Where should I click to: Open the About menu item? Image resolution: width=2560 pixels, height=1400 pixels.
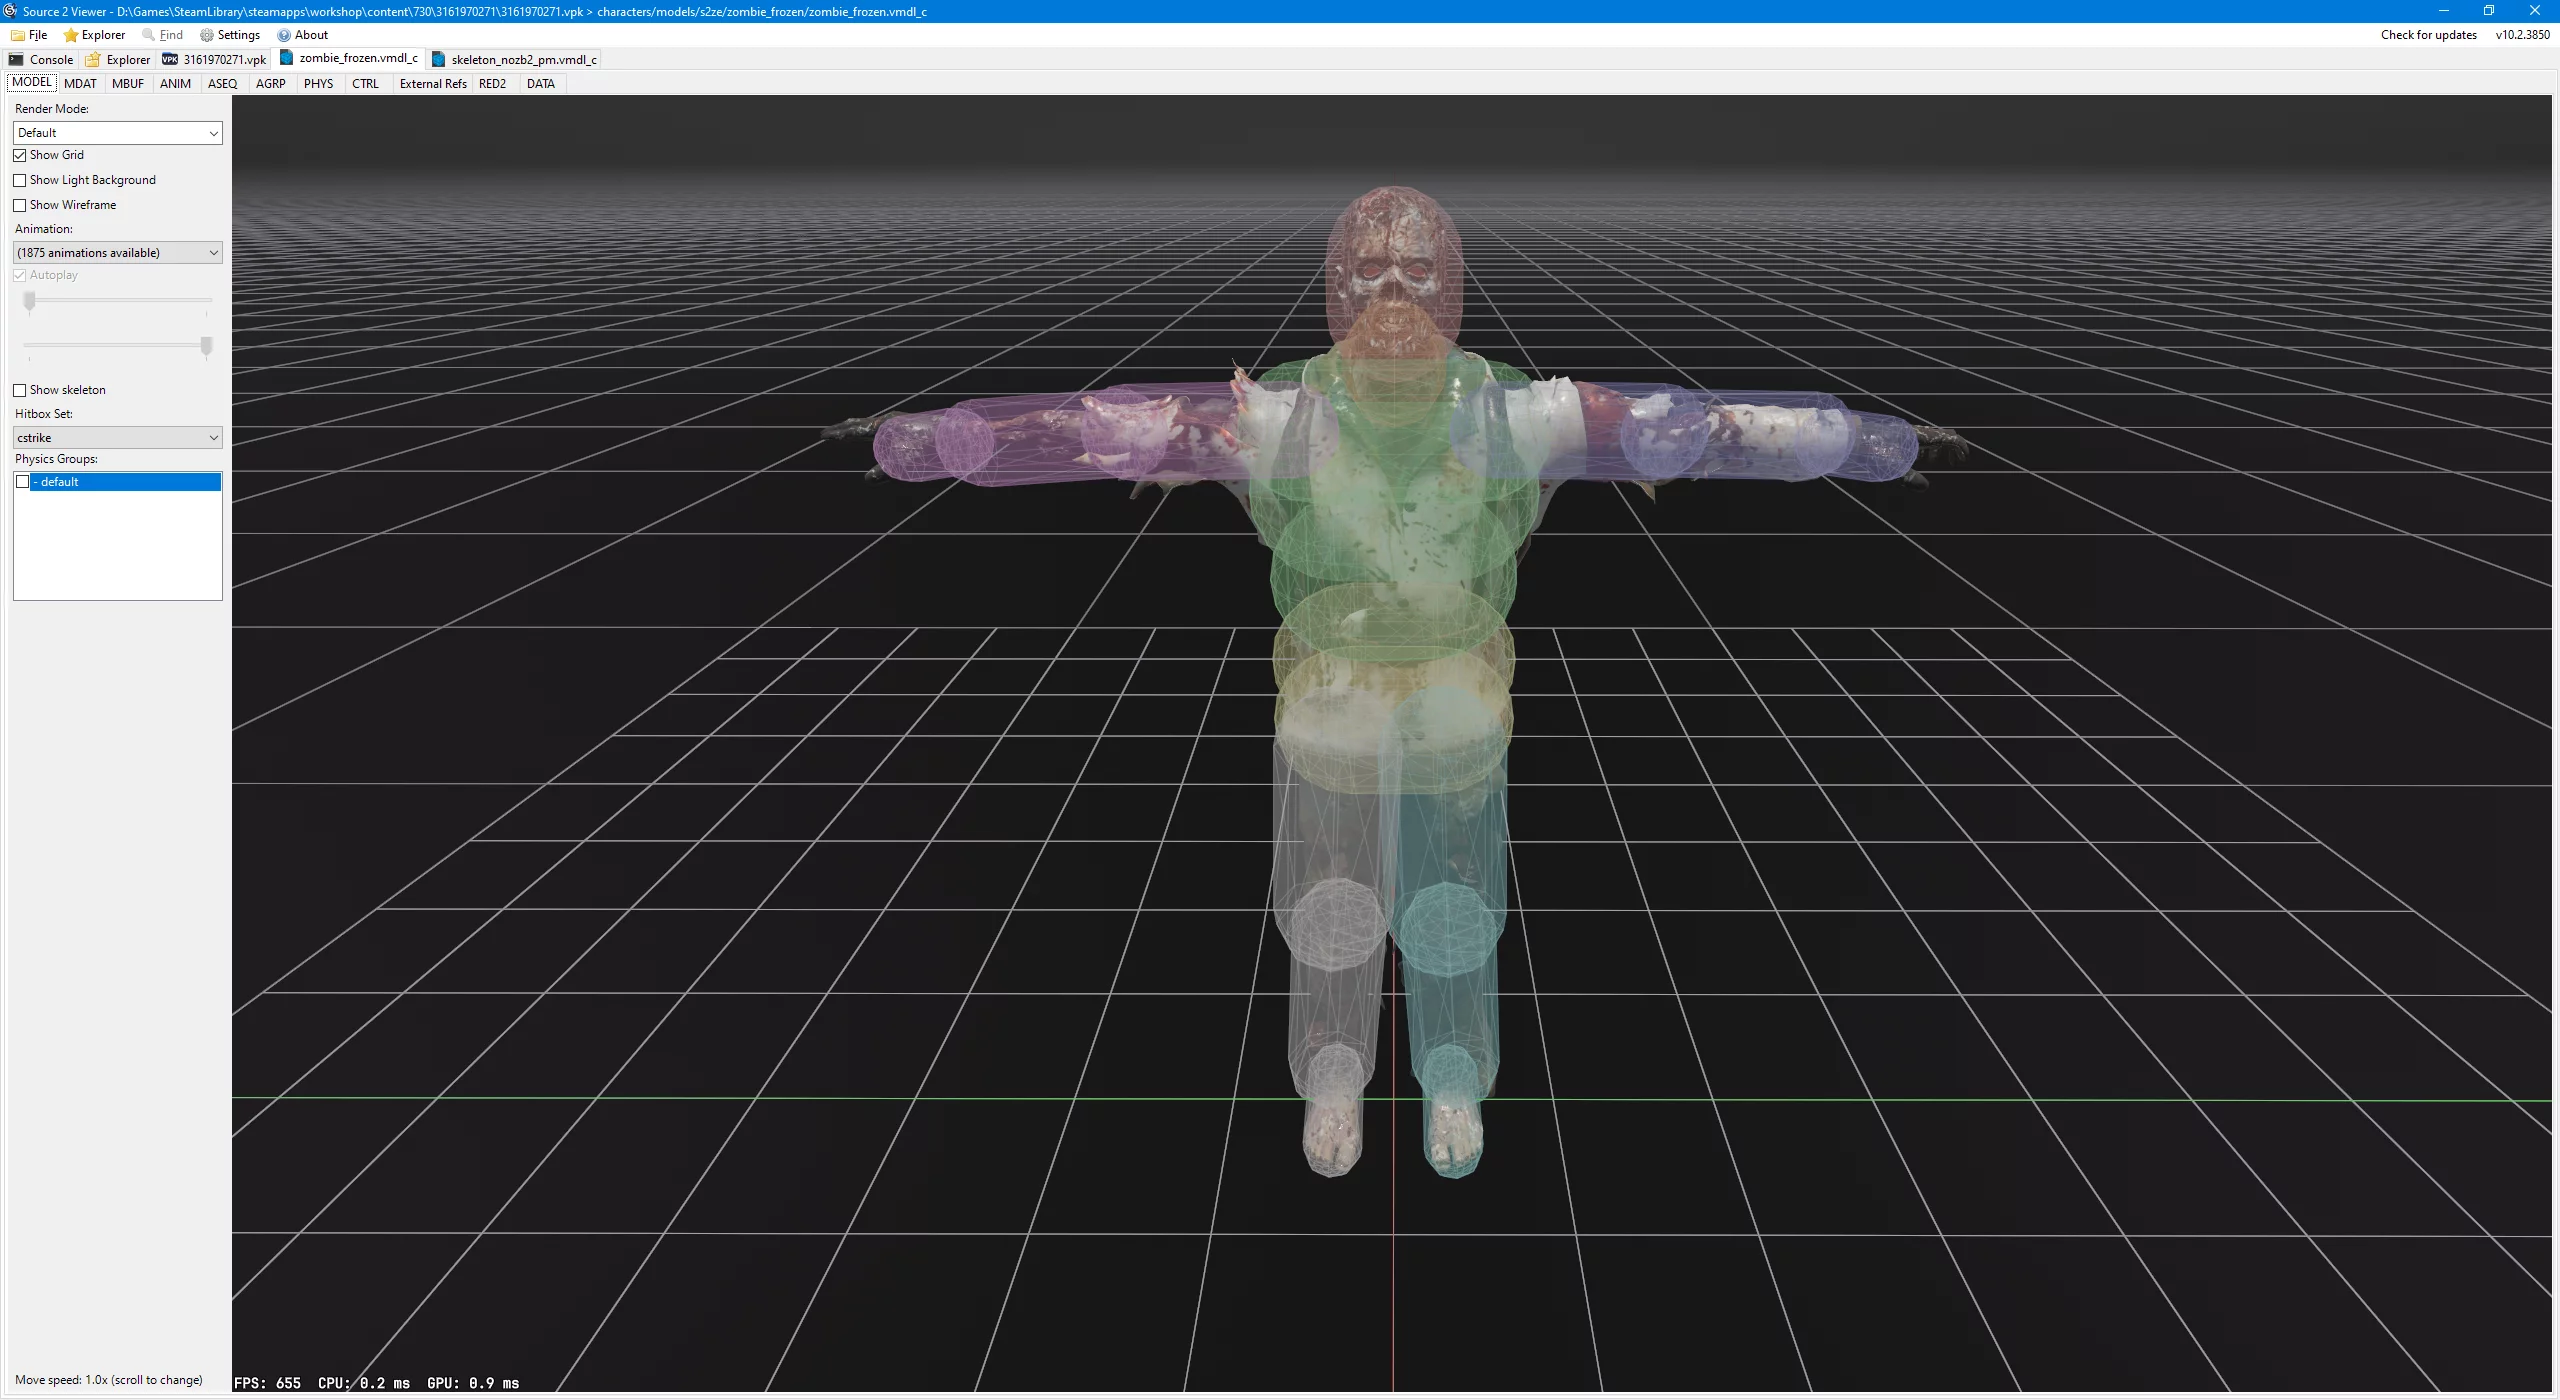tap(303, 35)
